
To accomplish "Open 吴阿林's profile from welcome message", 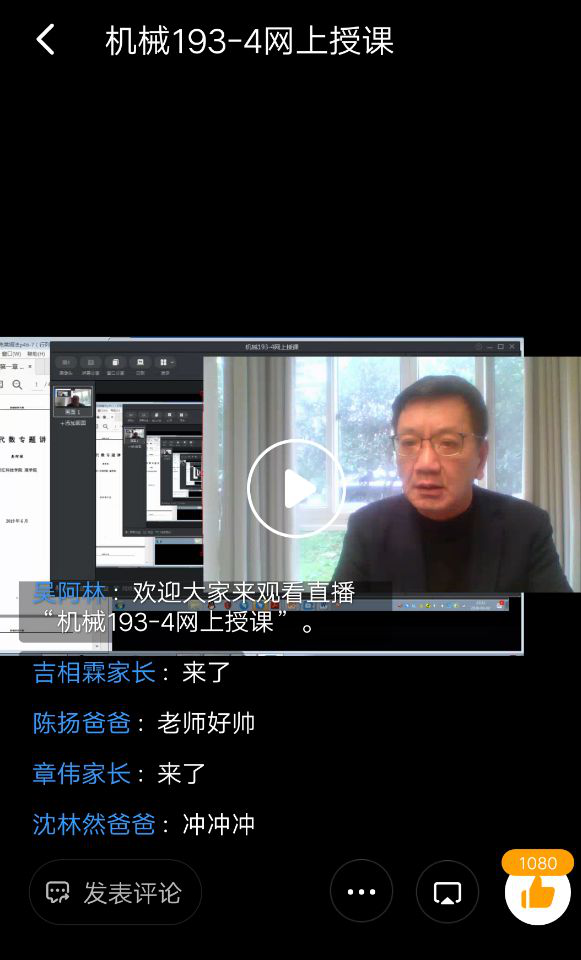I will tap(69, 593).
